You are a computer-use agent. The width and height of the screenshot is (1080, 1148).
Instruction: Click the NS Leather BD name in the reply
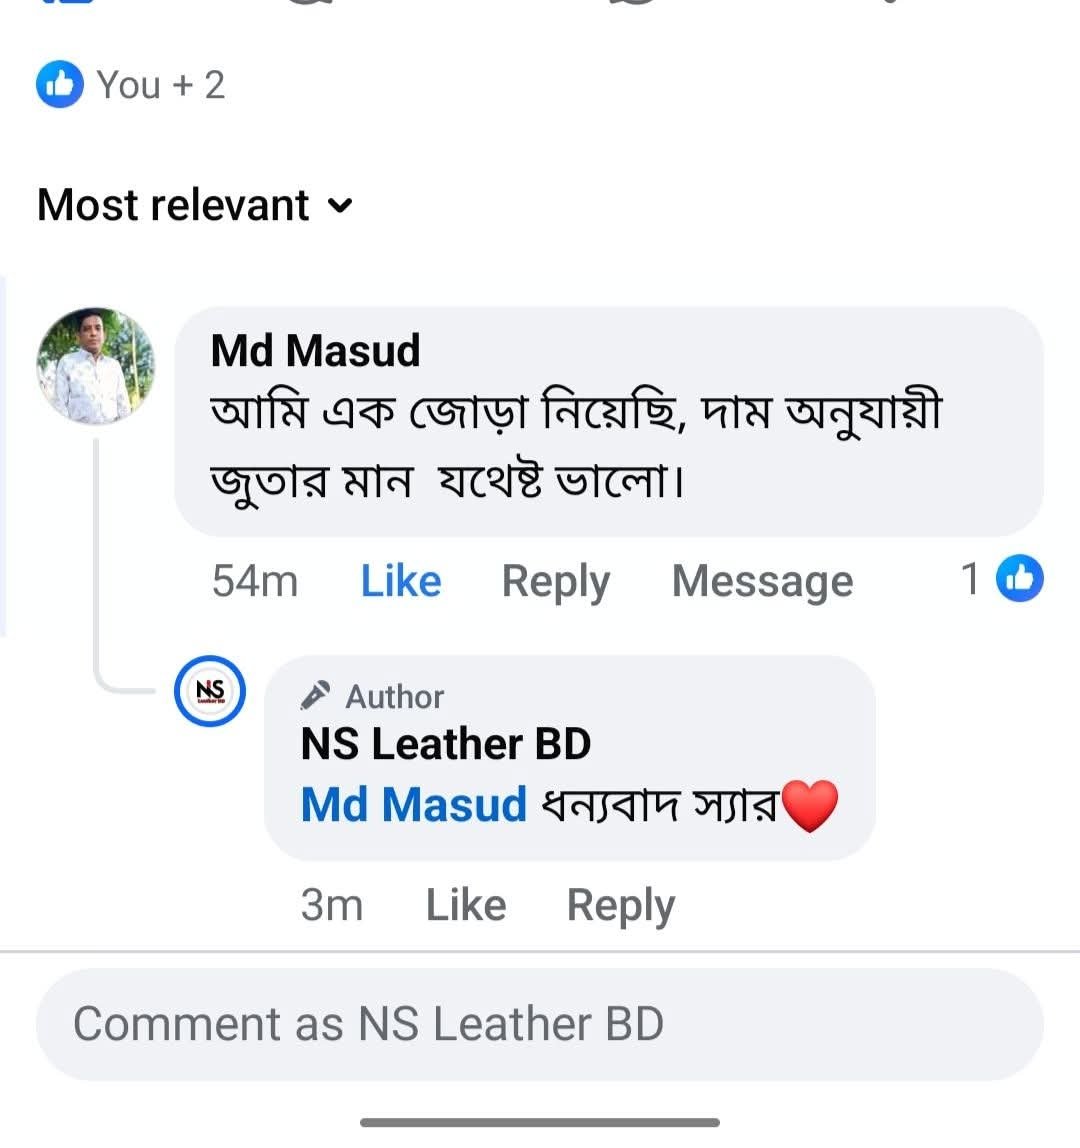tap(446, 744)
